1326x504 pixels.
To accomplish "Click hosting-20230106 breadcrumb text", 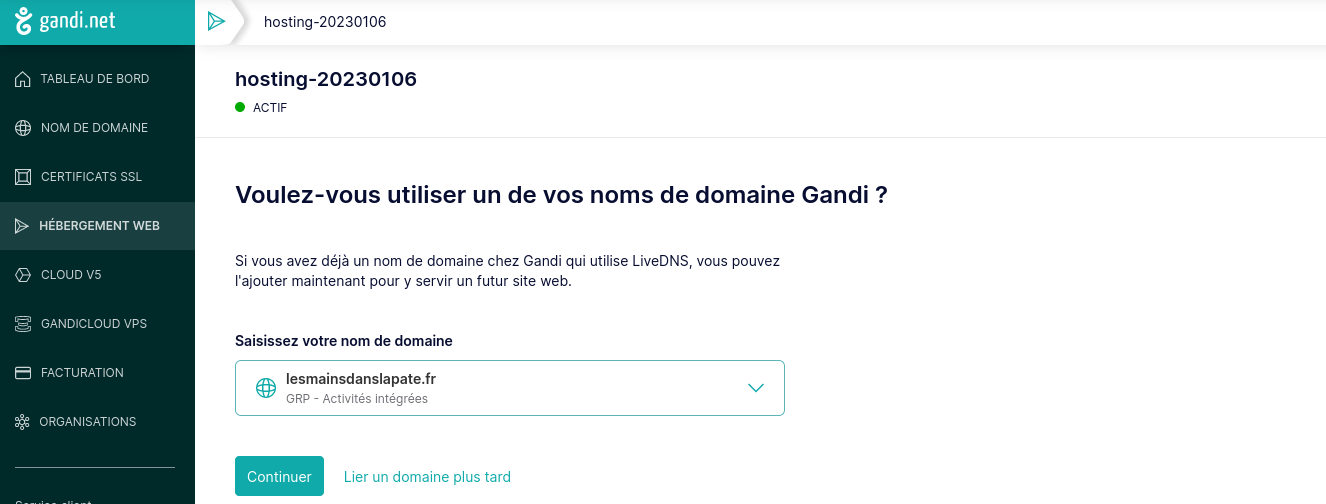I will (x=325, y=22).
